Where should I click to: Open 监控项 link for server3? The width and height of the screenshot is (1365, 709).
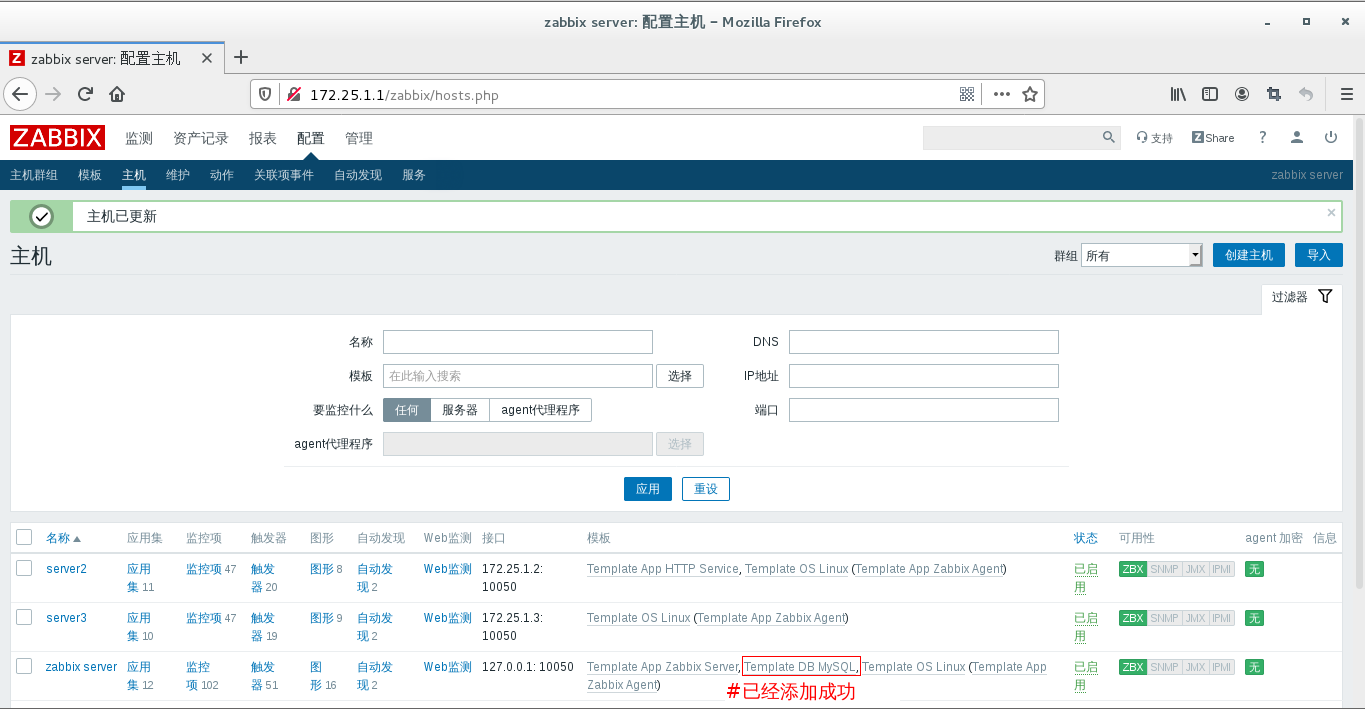204,618
